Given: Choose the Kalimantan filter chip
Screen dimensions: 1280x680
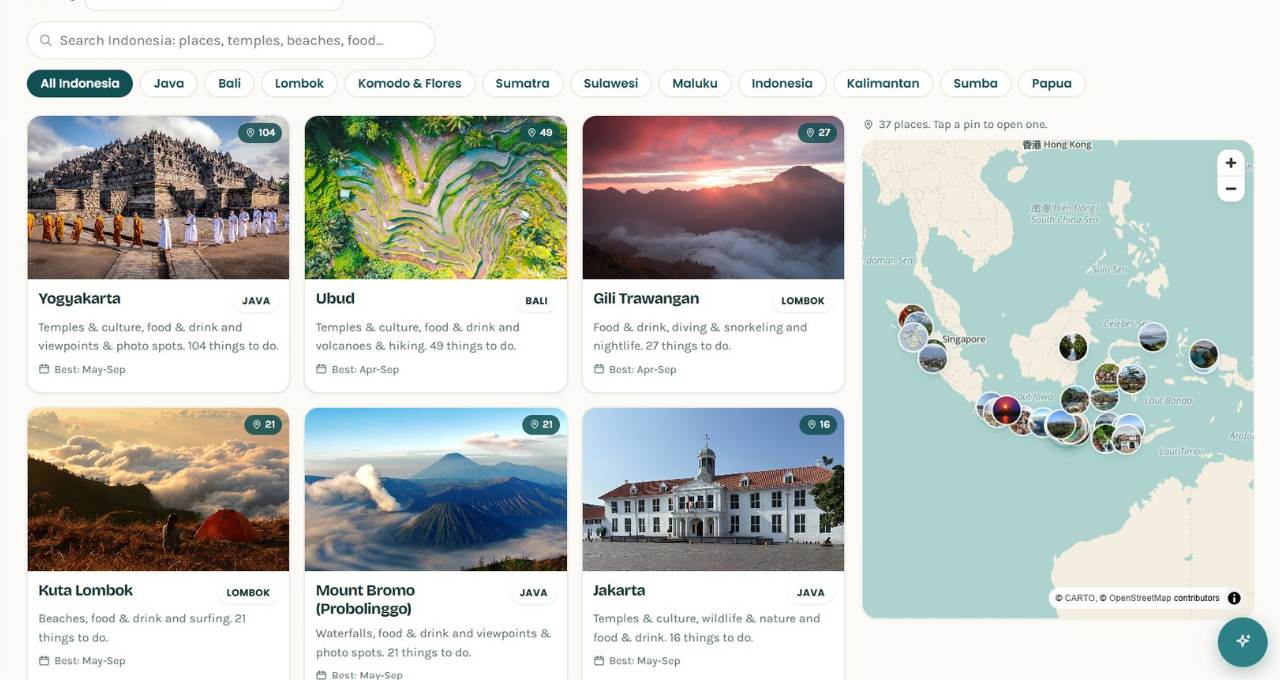Looking at the screenshot, I should click(x=883, y=83).
